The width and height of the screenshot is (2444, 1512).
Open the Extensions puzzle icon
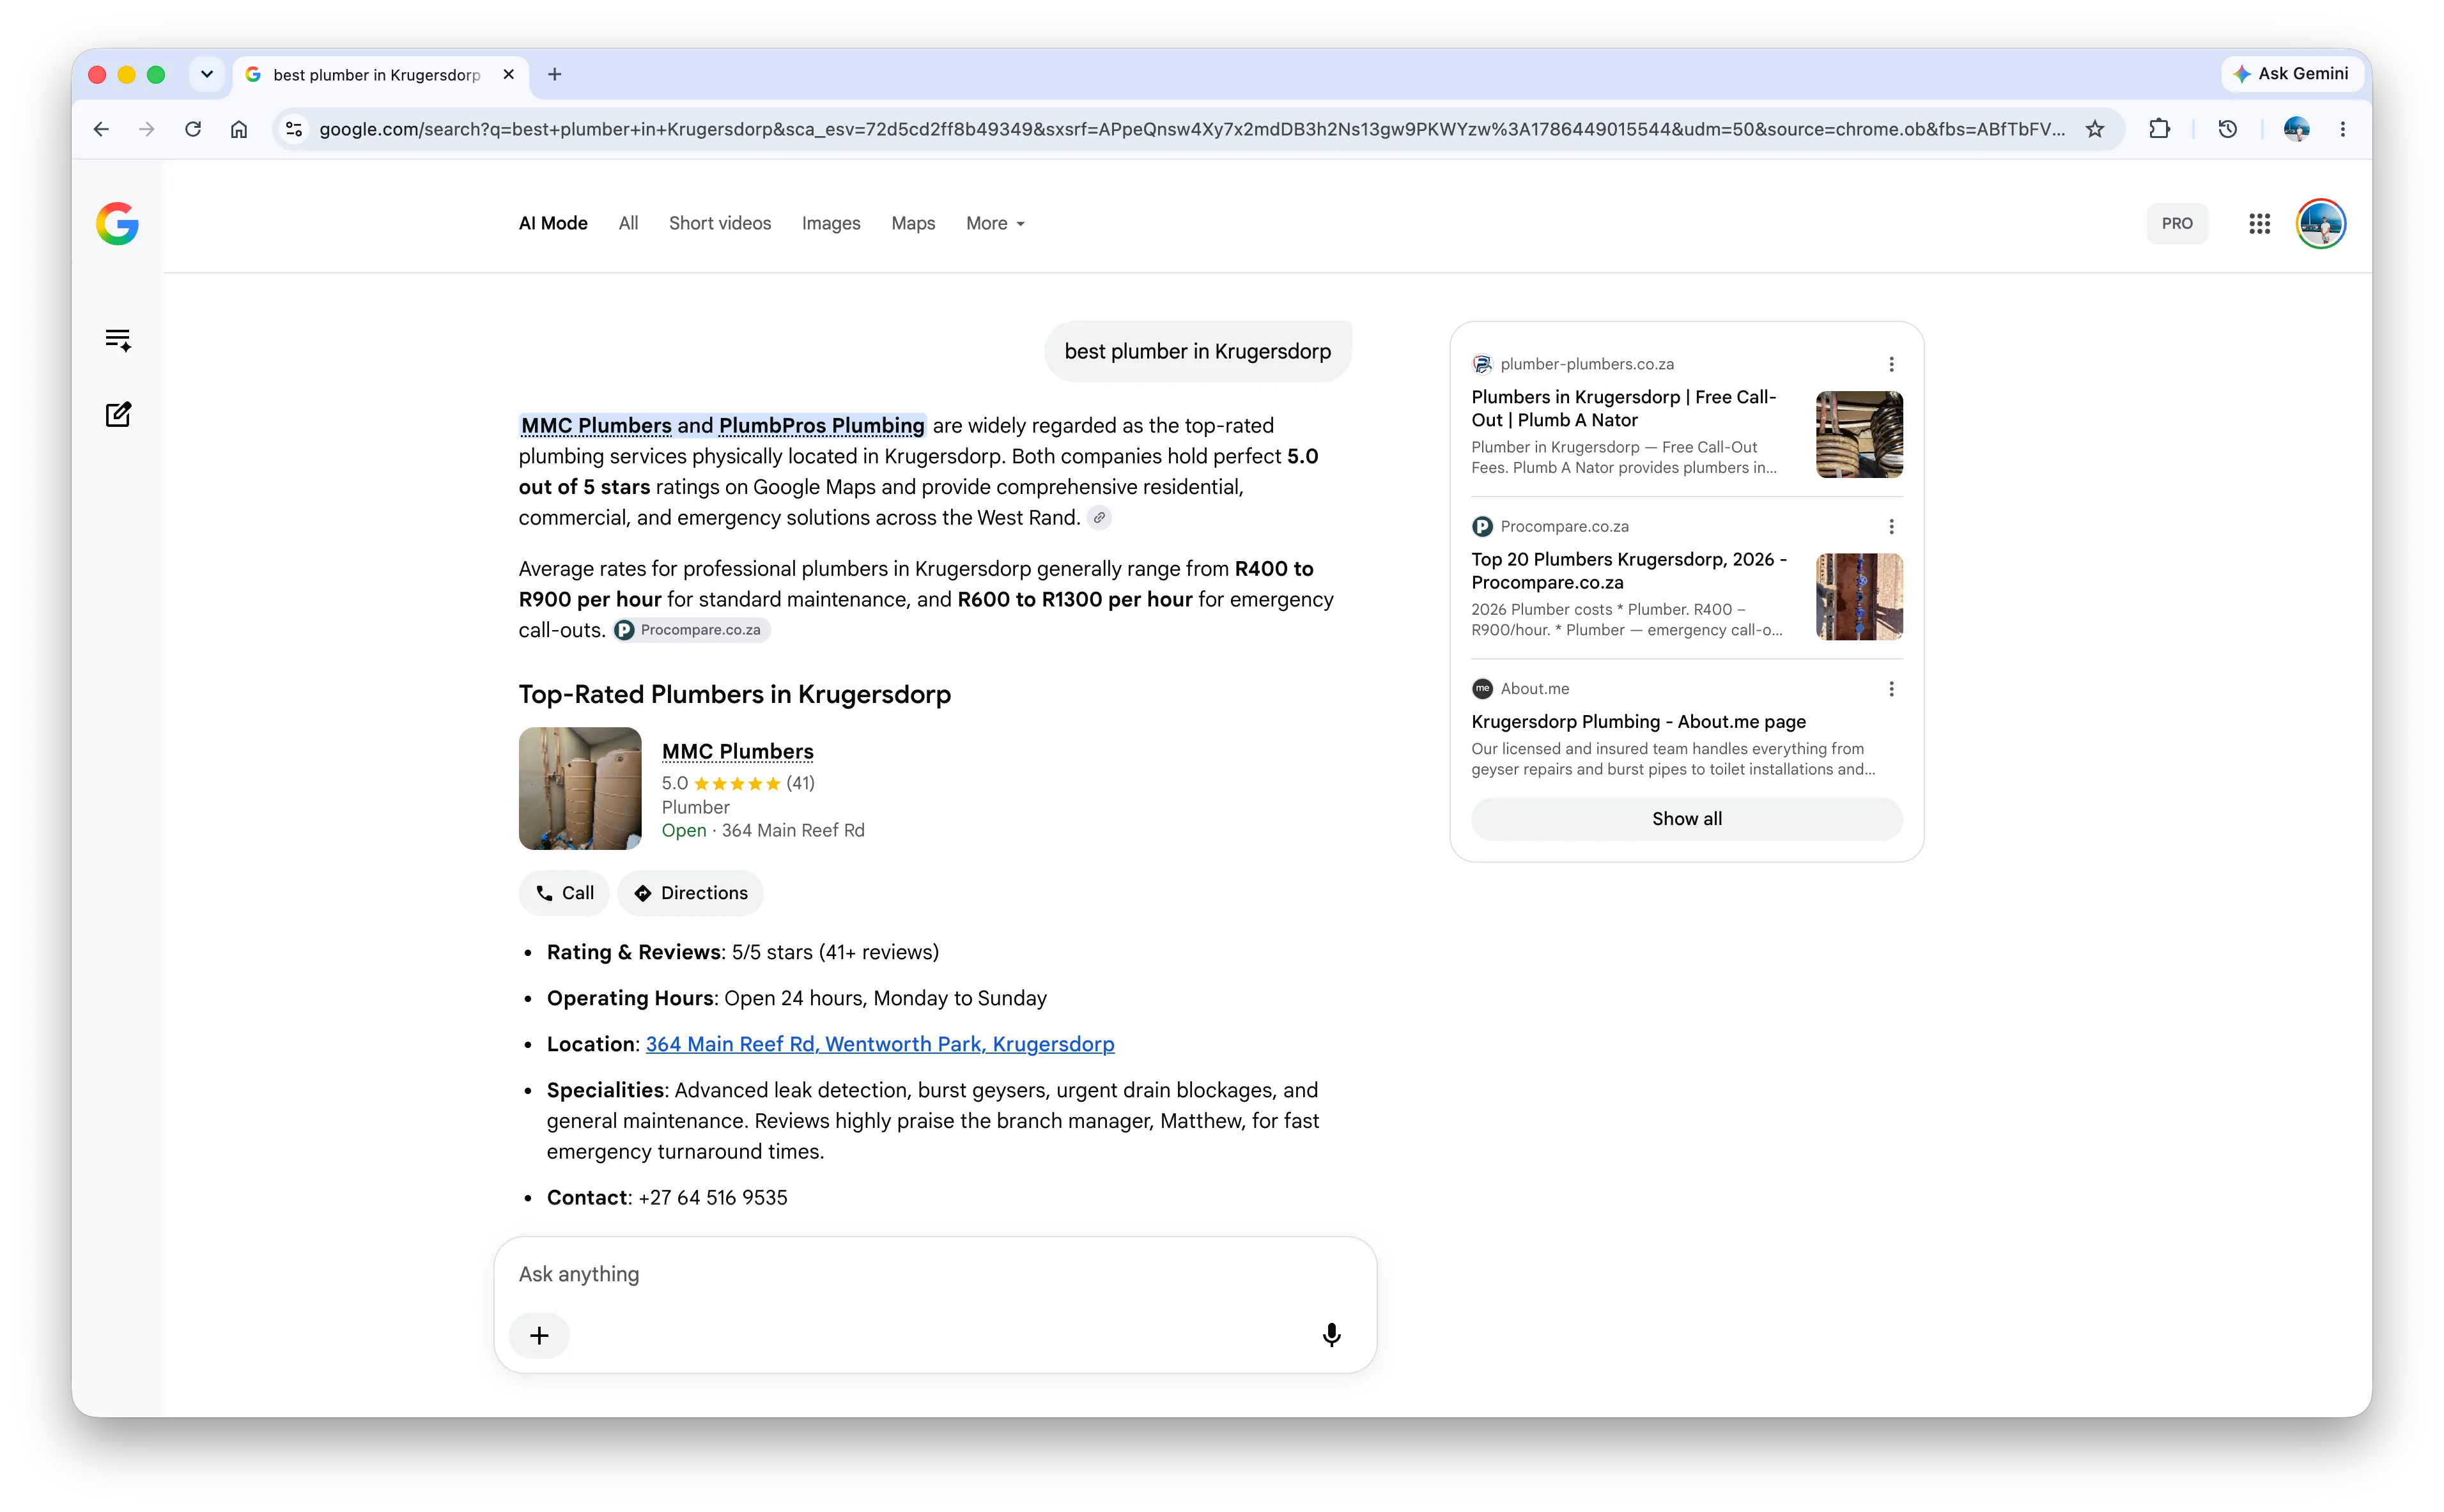tap(2160, 129)
